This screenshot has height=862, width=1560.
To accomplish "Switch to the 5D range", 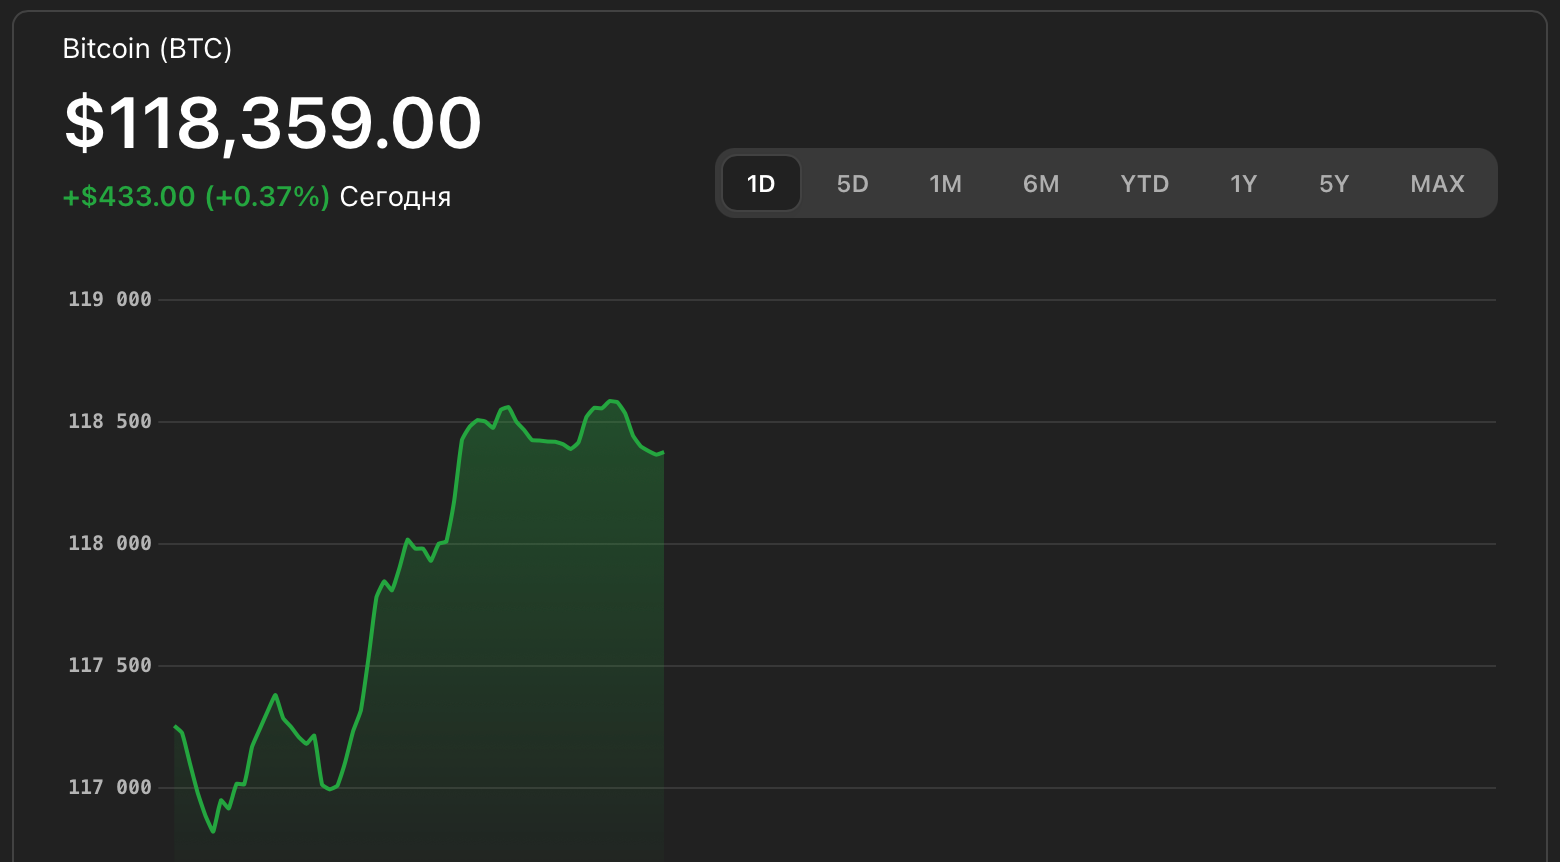I will coord(852,183).
